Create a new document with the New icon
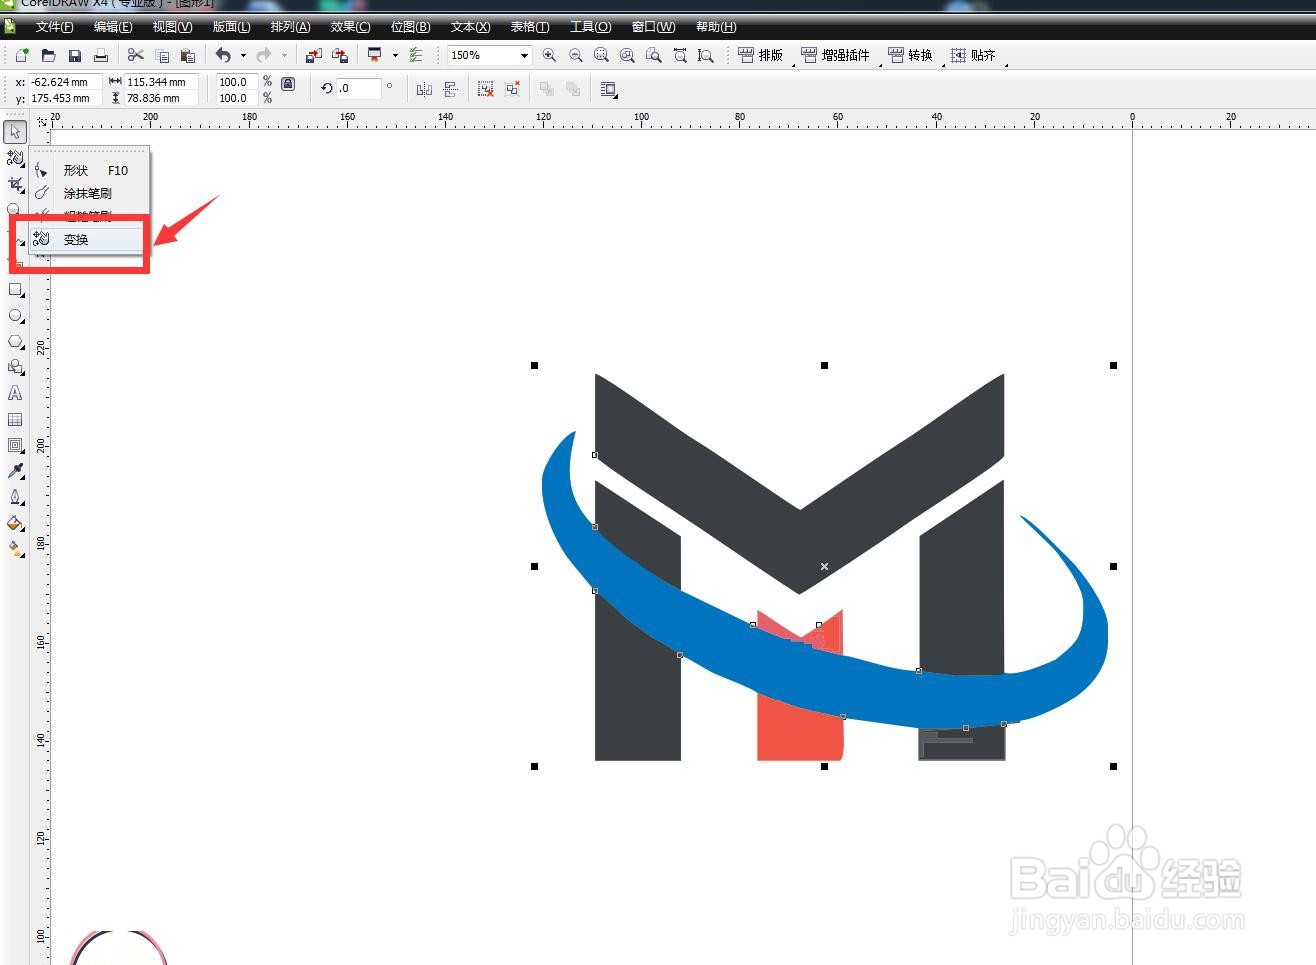Screen dimensions: 1316x965 [21, 55]
